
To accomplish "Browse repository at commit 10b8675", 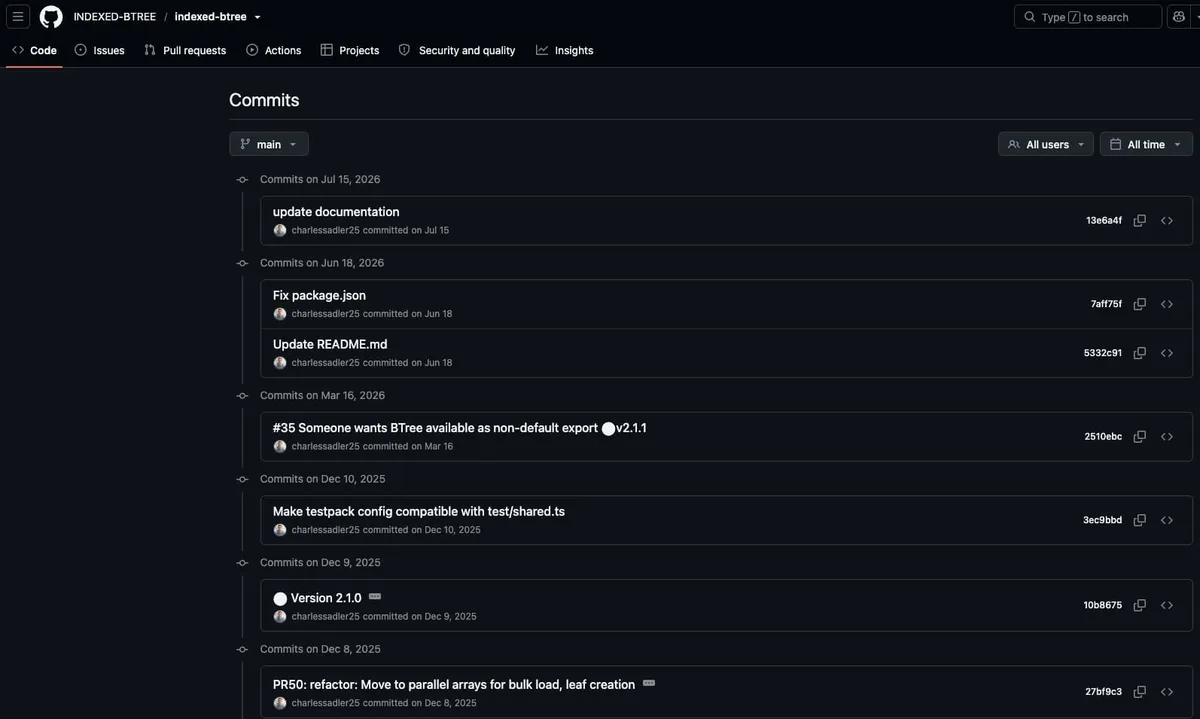I will [1167, 605].
